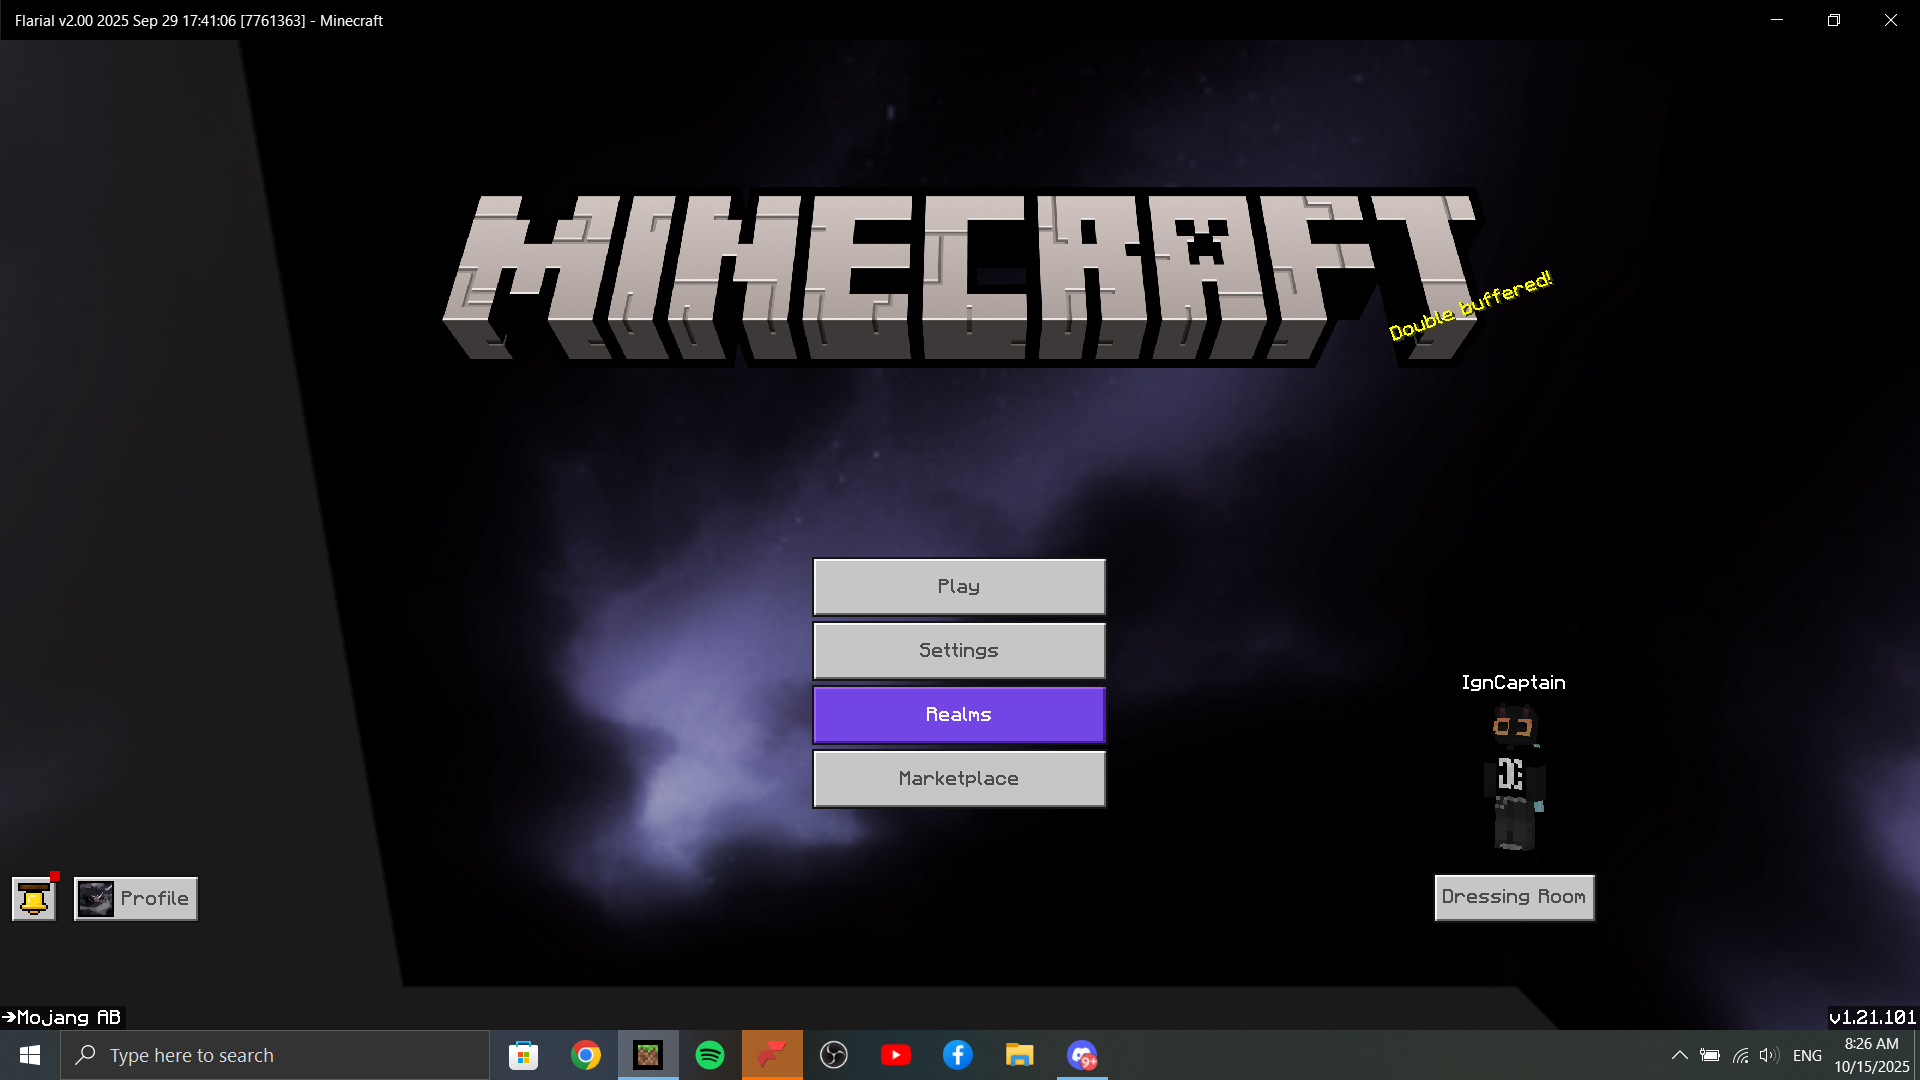This screenshot has height=1080, width=1920.
Task: Click the volume speaker tray icon
Action: (1769, 1055)
